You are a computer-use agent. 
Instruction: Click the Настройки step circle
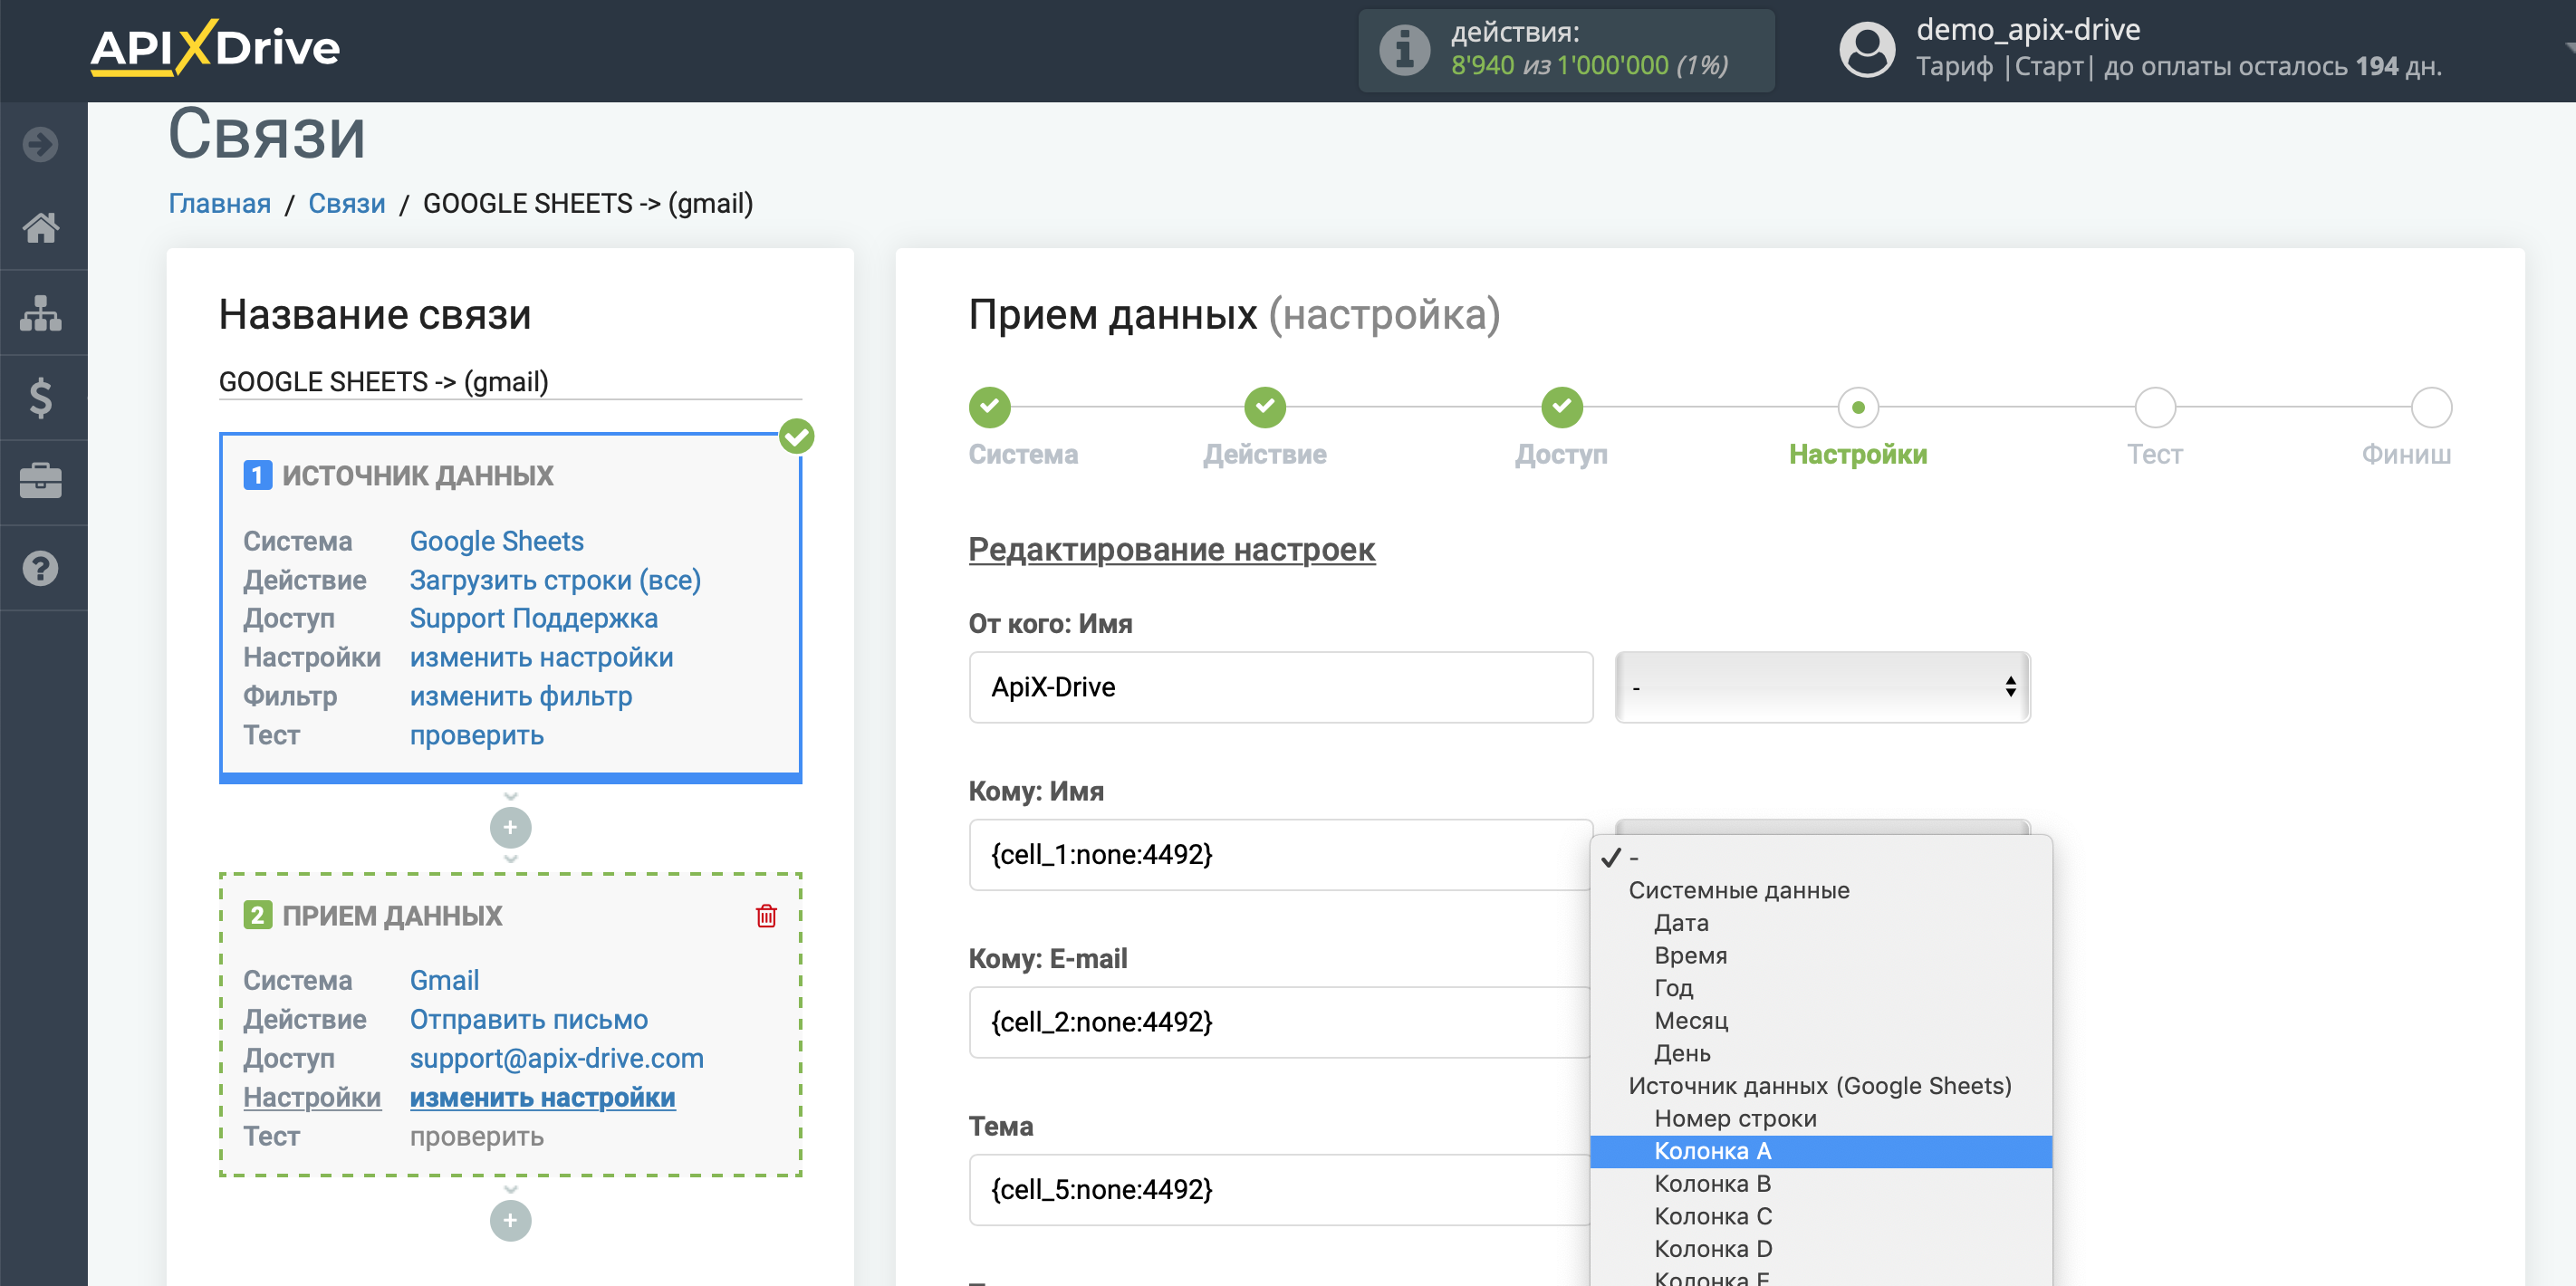1858,407
